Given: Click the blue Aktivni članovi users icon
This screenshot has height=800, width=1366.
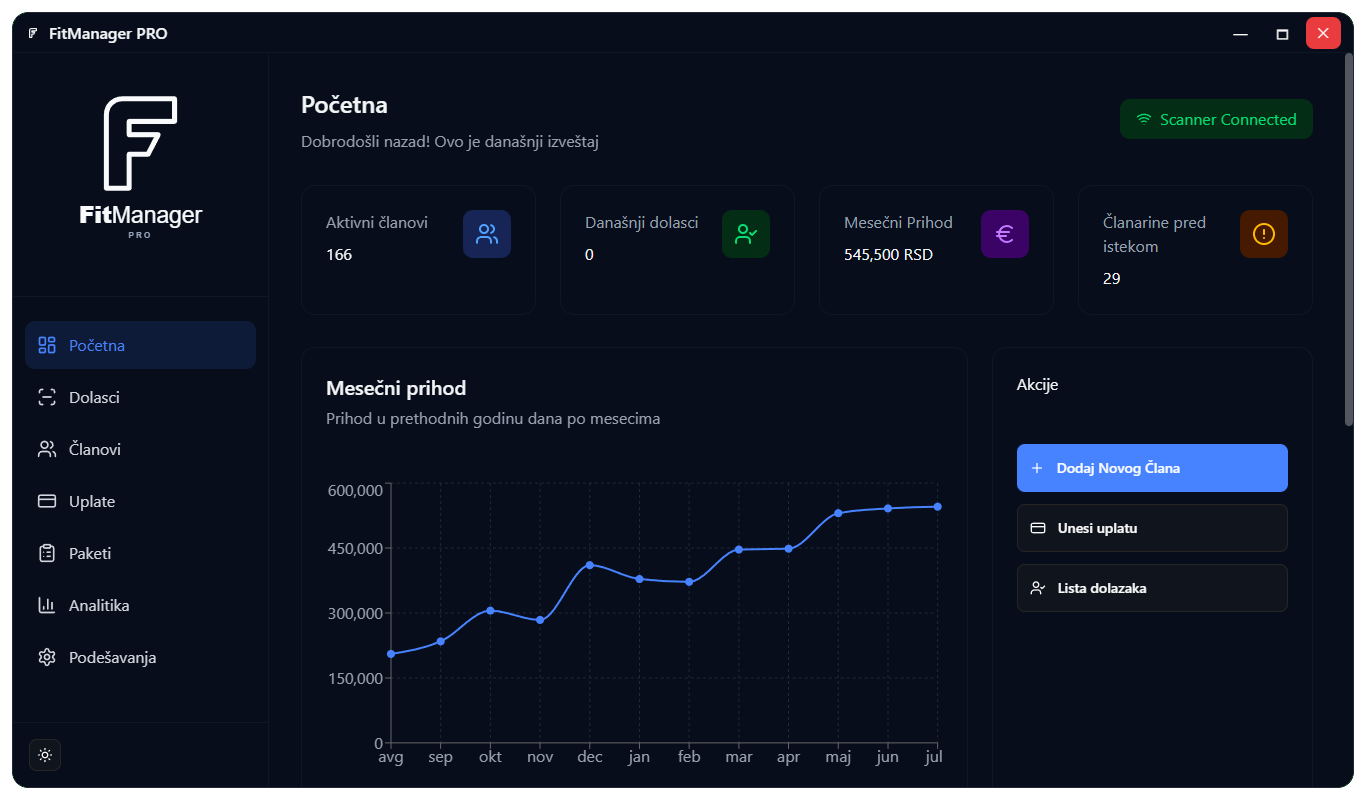Looking at the screenshot, I should (487, 234).
